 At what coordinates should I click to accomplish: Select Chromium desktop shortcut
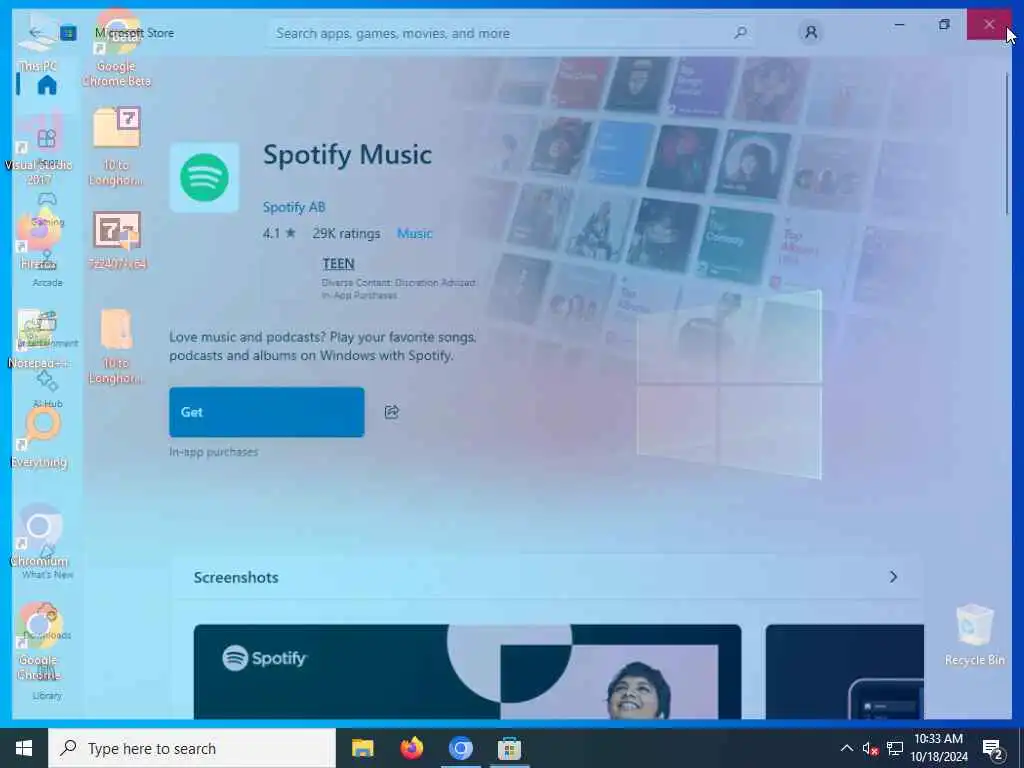click(x=39, y=537)
